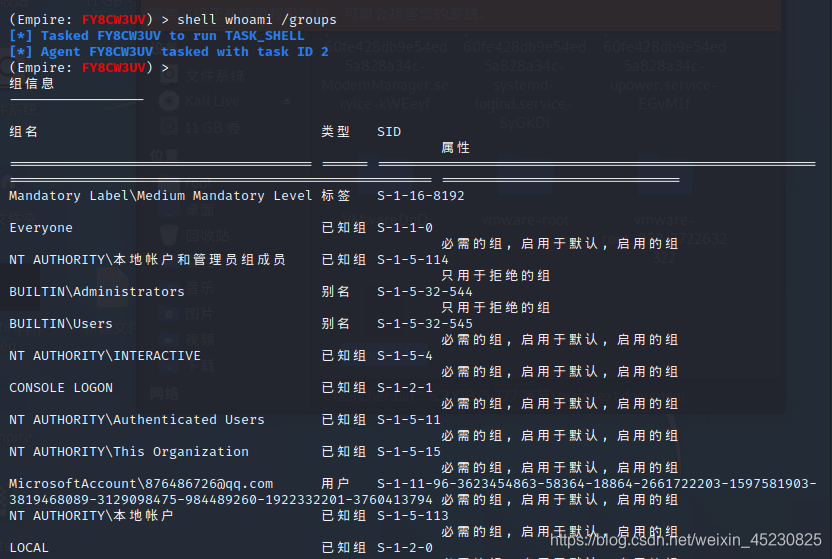Click the '组信息' heading
The image size is (832, 559).
pos(32,84)
